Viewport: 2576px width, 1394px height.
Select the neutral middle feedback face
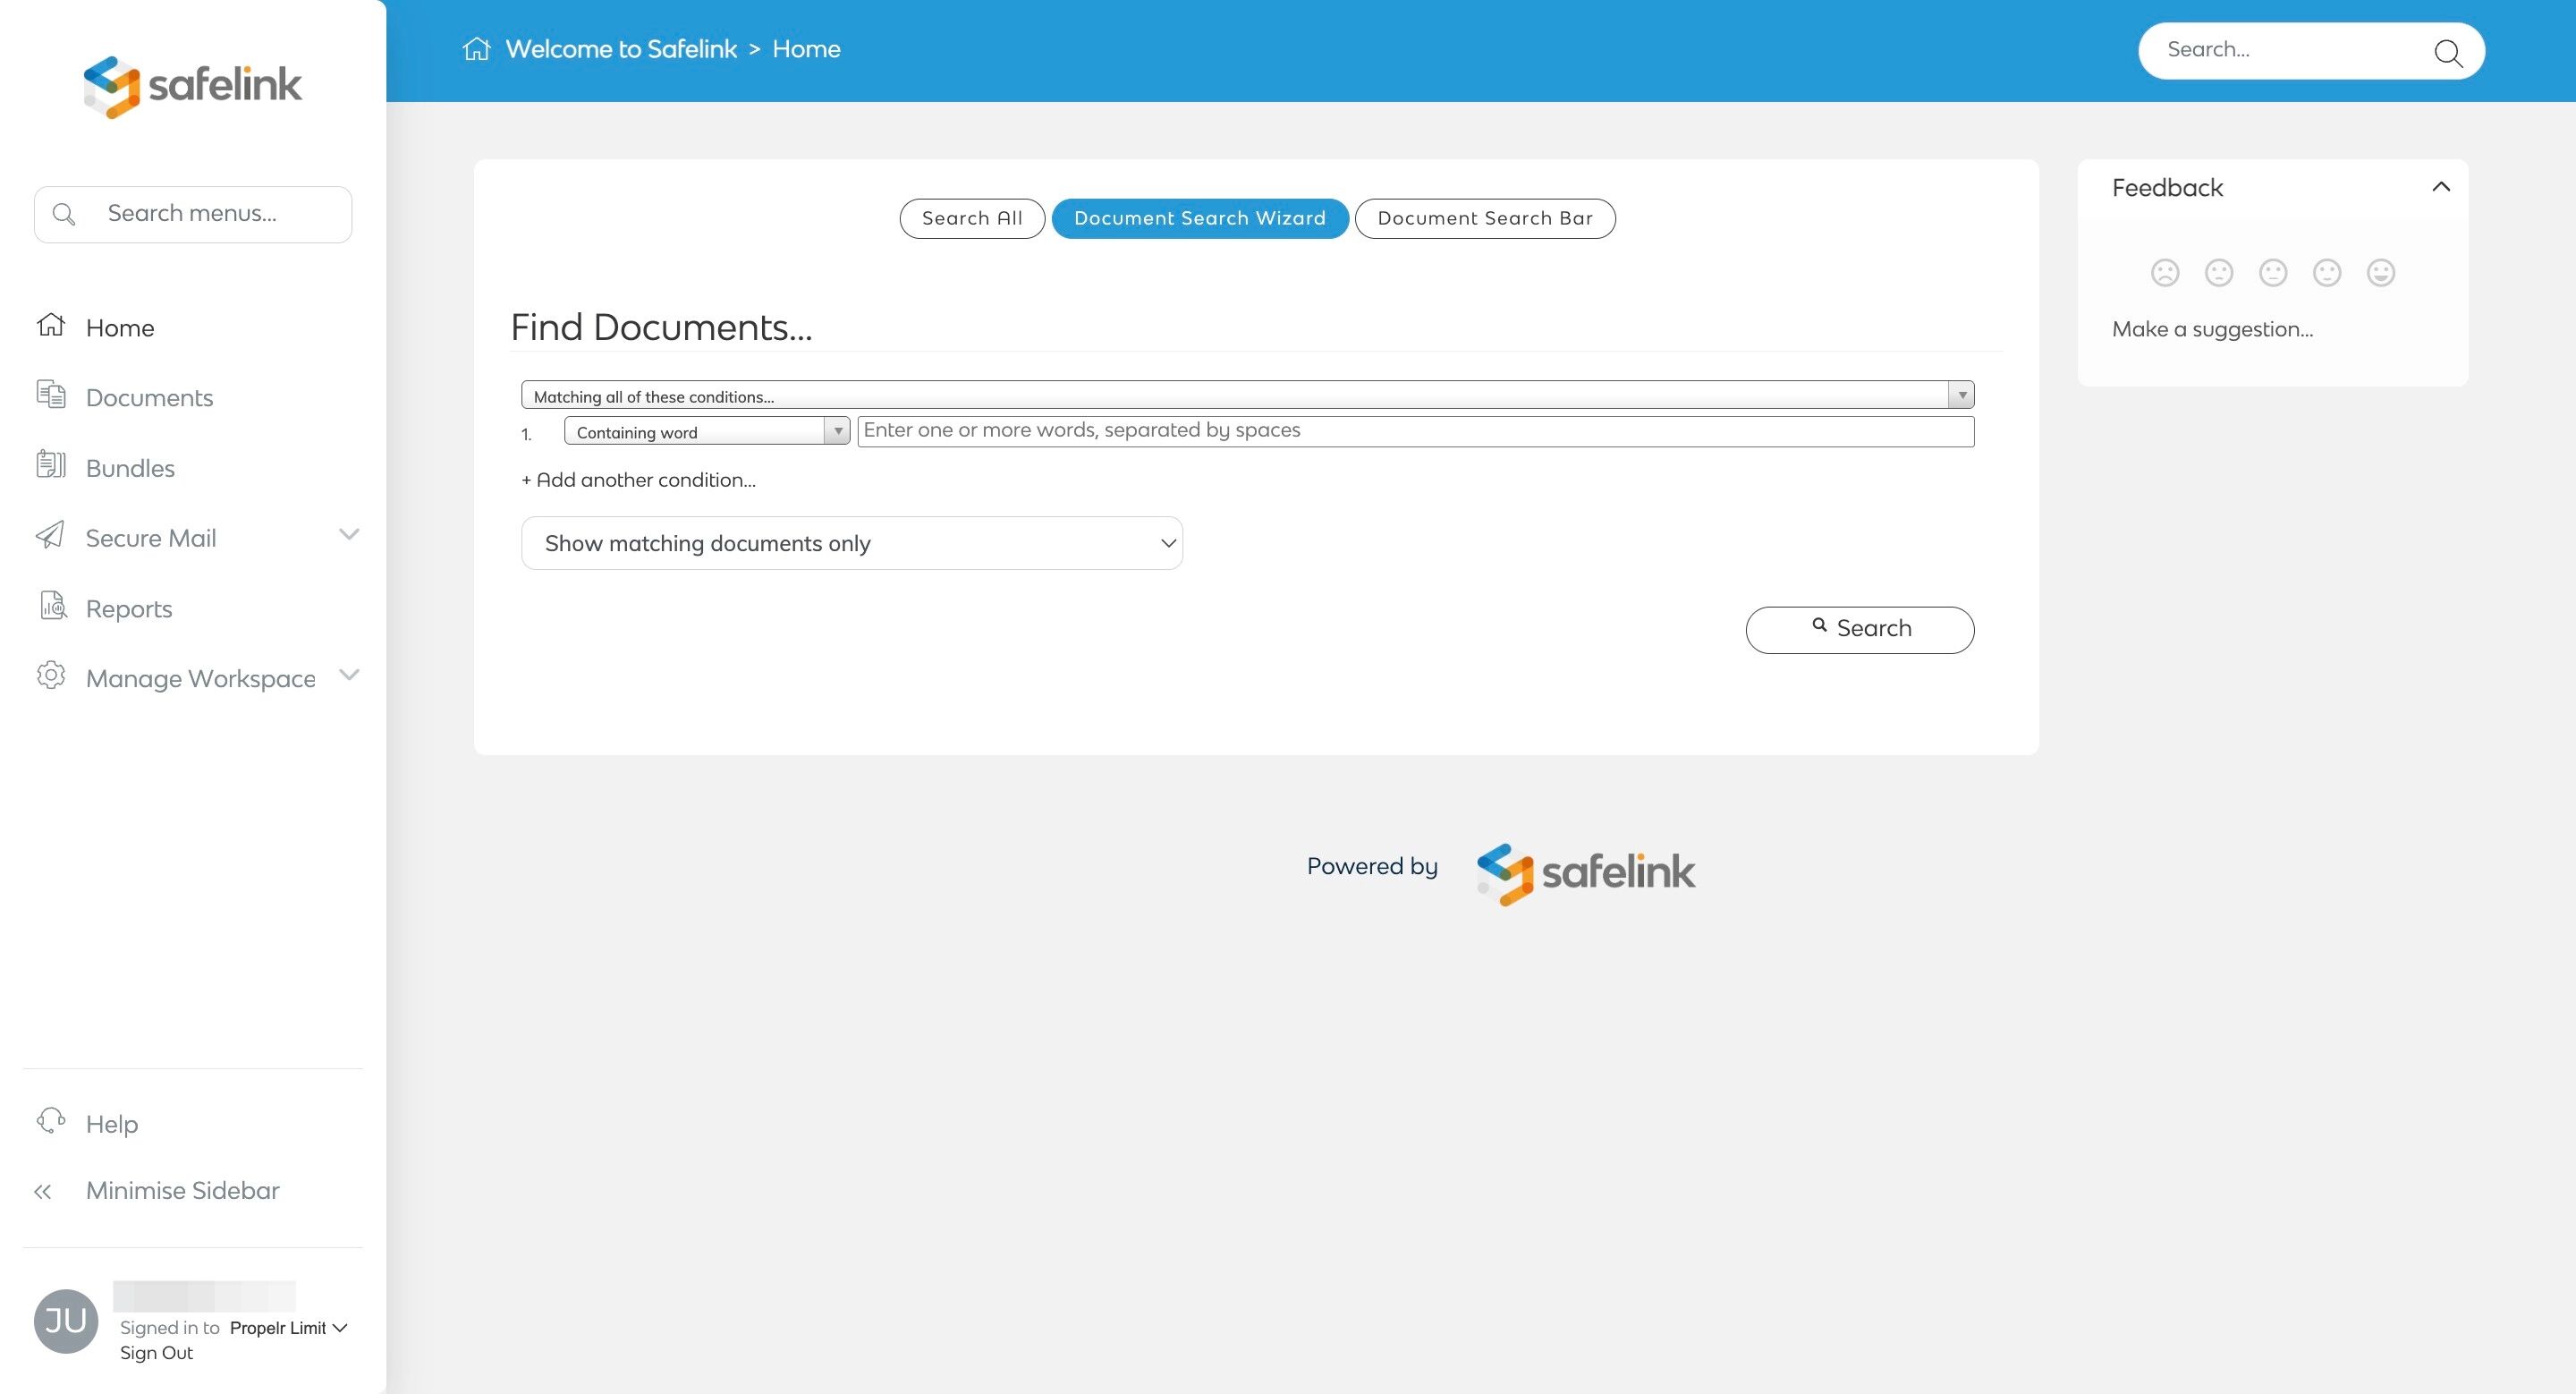tap(2273, 273)
